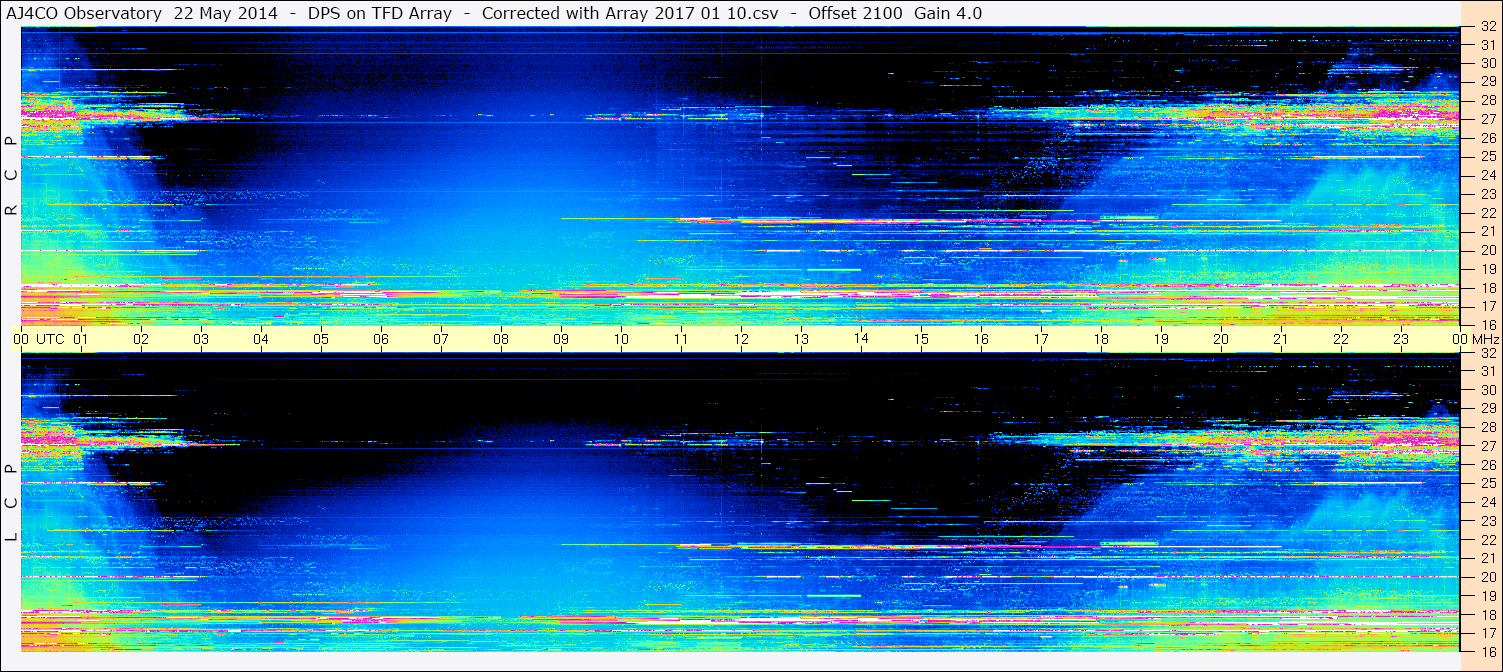Select the 02 UTC hour marker
This screenshot has width=1503, height=672.
141,339
